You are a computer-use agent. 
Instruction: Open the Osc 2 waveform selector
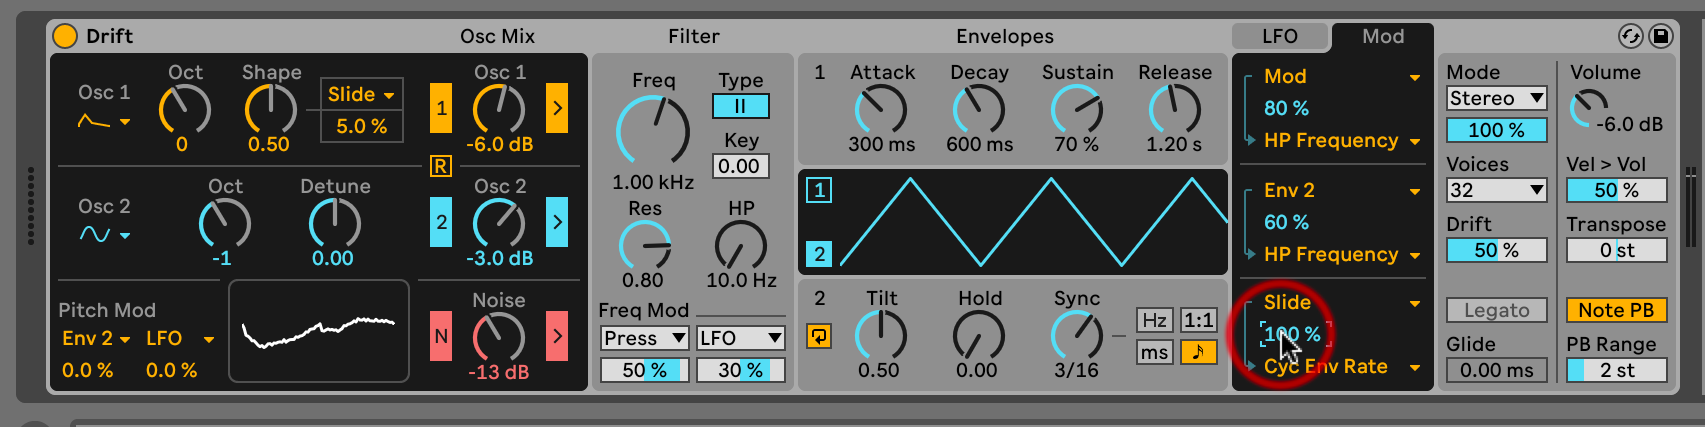(104, 235)
